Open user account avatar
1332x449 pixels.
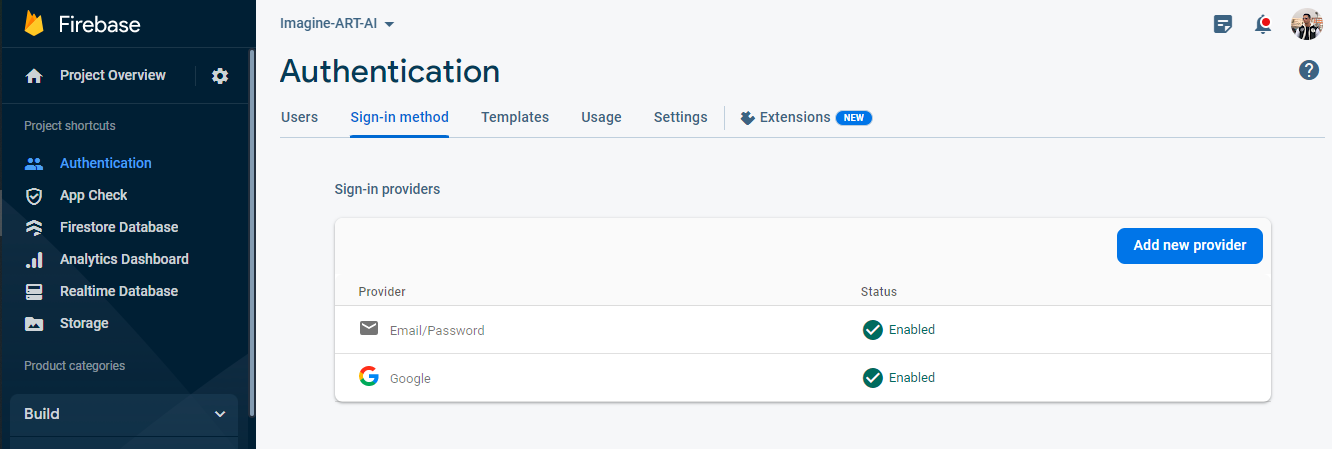1306,24
